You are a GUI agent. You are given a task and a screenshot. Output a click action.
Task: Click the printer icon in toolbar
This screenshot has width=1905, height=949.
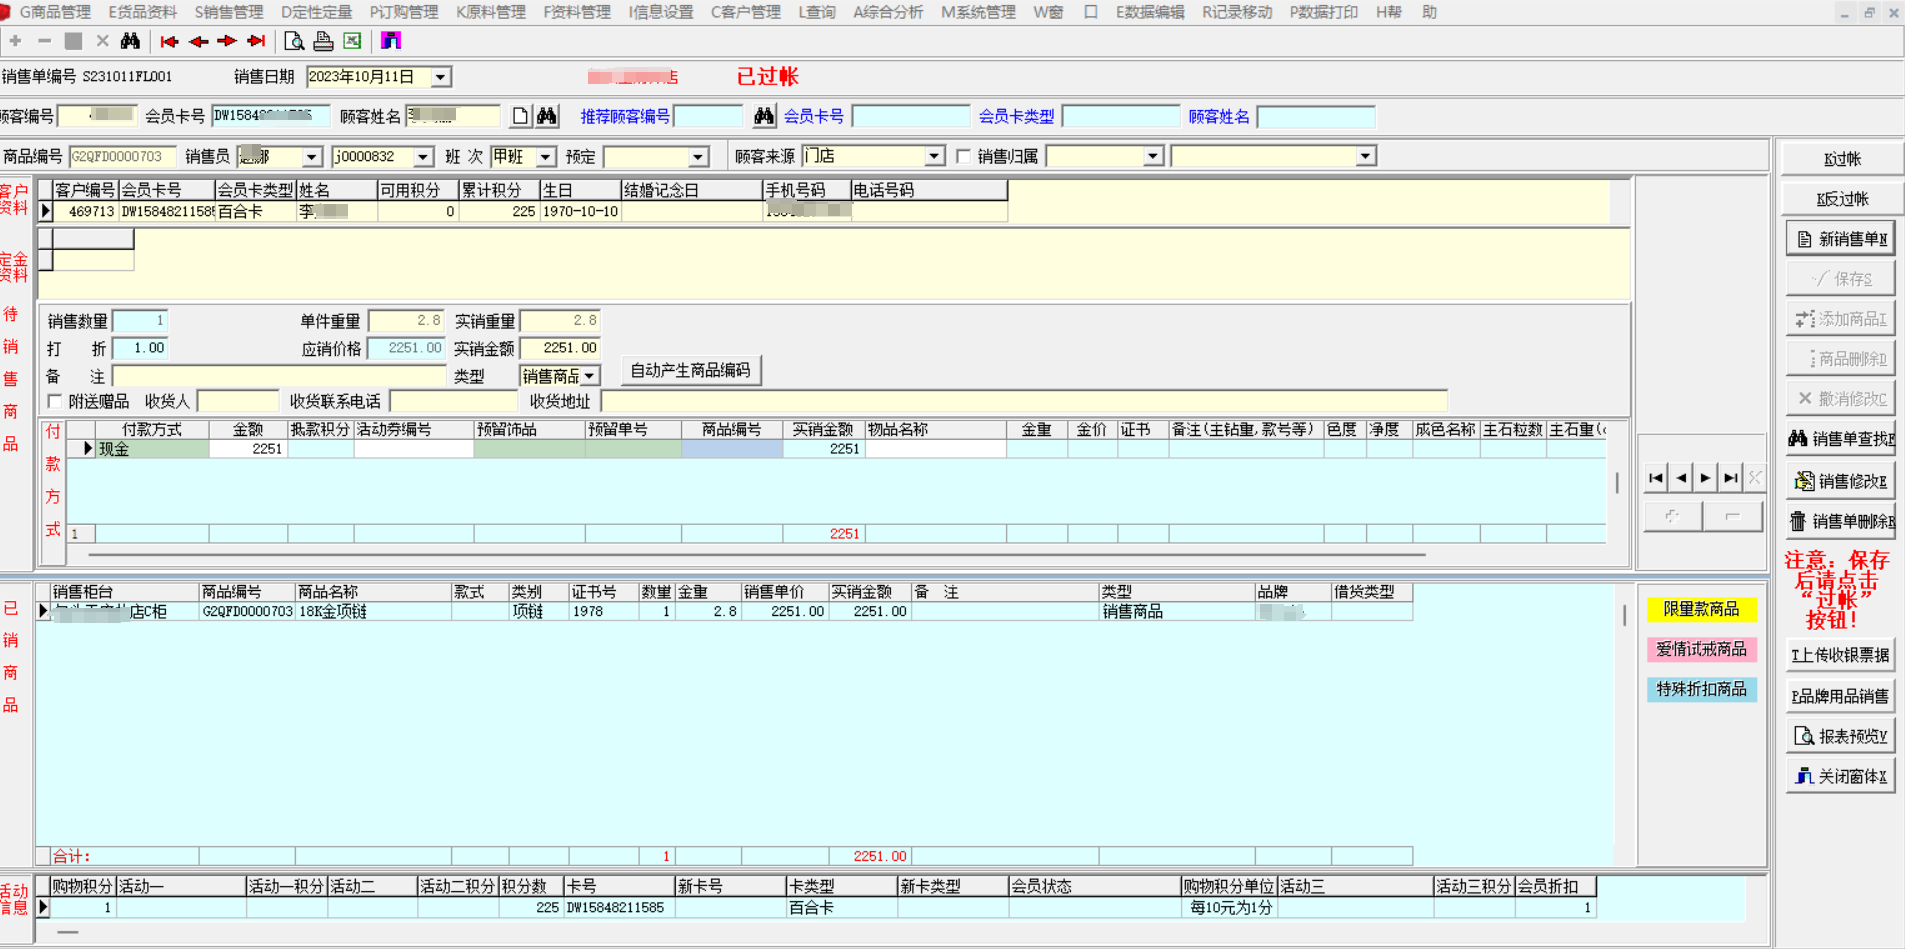pyautogui.click(x=323, y=41)
